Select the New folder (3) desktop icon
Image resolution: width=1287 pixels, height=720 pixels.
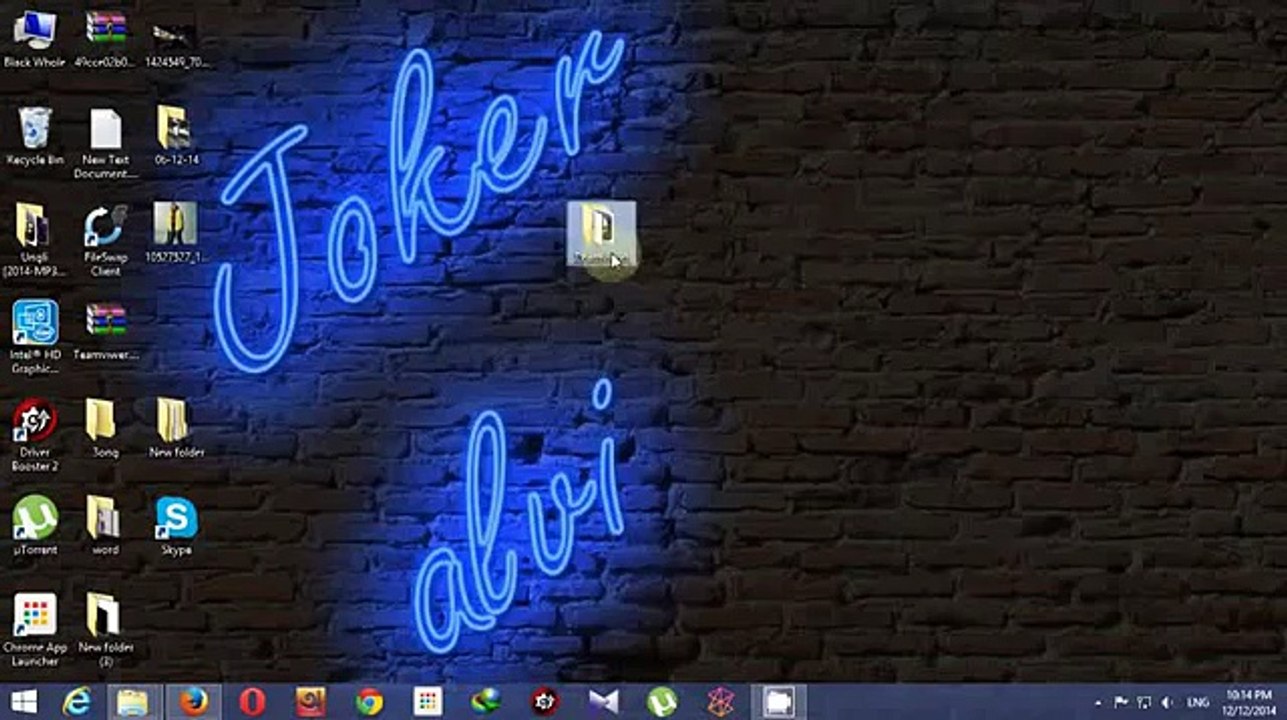click(105, 630)
